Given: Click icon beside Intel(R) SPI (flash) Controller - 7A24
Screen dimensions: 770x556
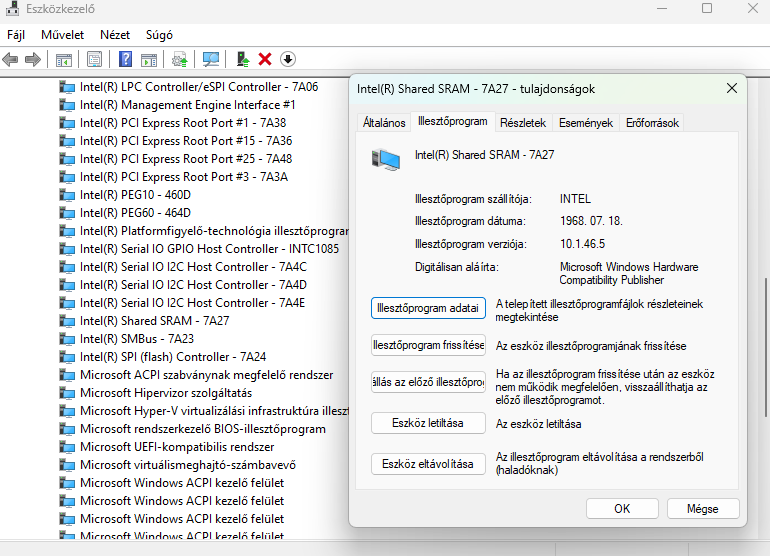Looking at the screenshot, I should point(67,357).
